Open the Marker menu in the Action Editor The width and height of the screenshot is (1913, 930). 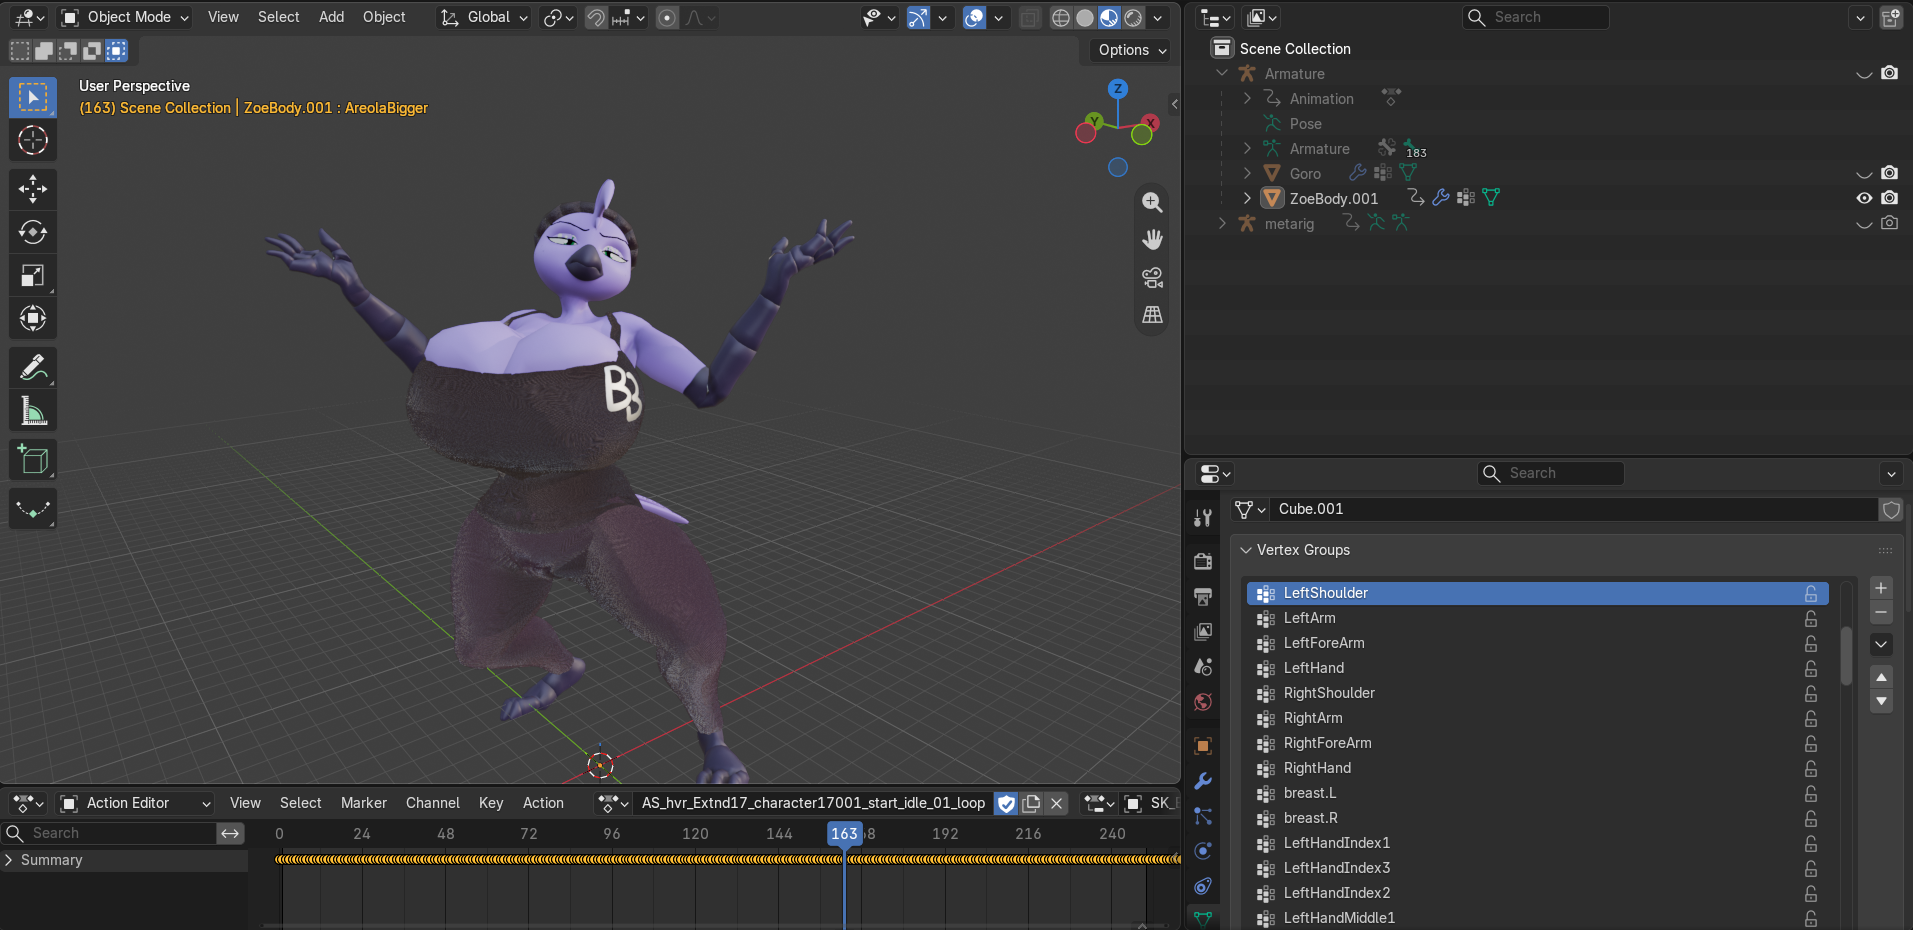click(x=363, y=803)
